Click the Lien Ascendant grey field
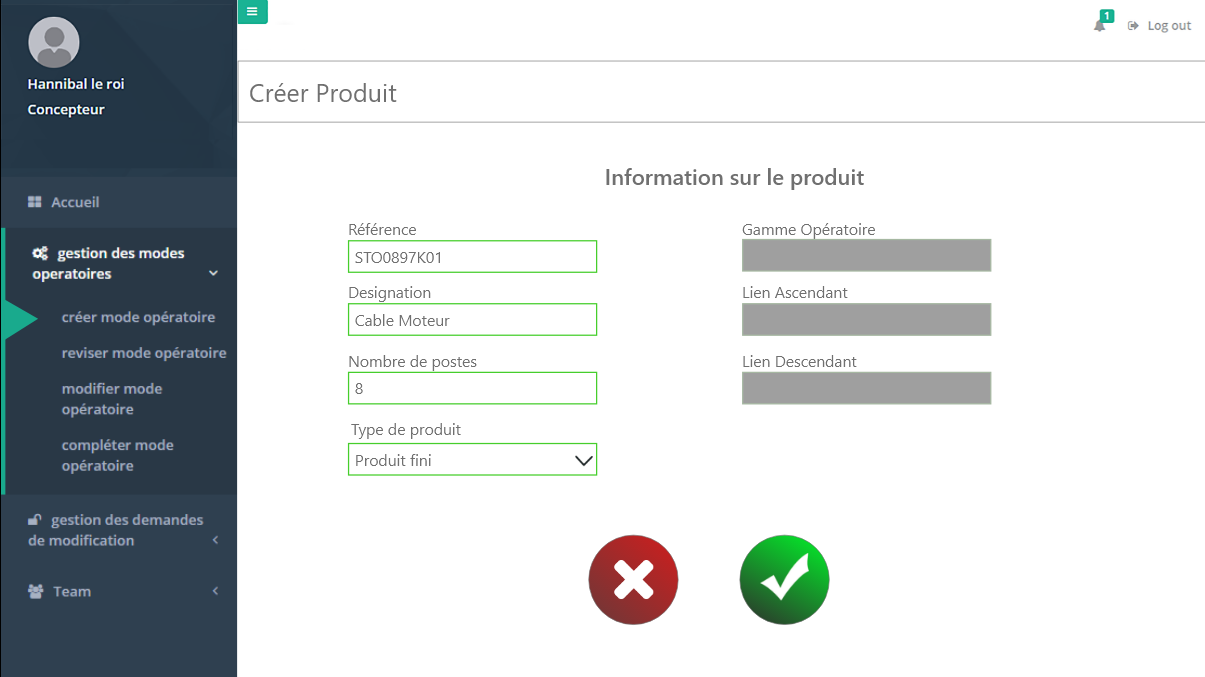The image size is (1205, 677). [x=866, y=319]
